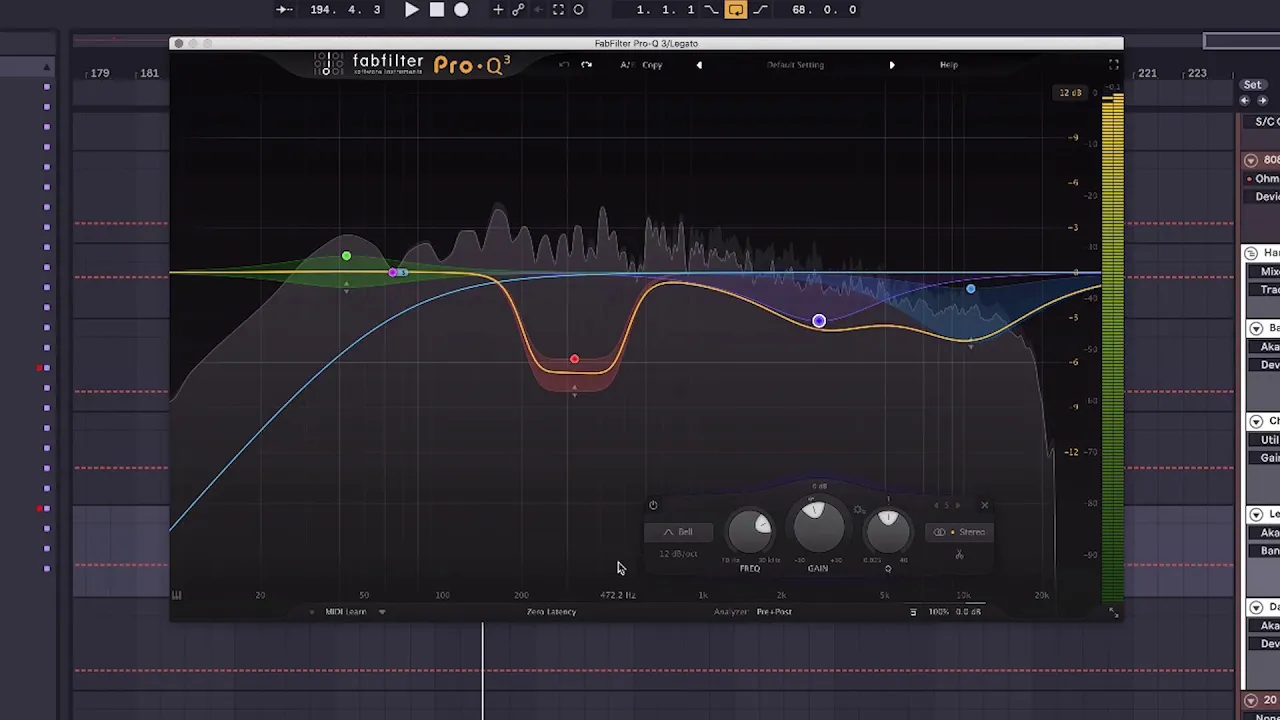Collapse the bottom track numbered 20
The height and width of the screenshot is (720, 1280).
(1251, 701)
